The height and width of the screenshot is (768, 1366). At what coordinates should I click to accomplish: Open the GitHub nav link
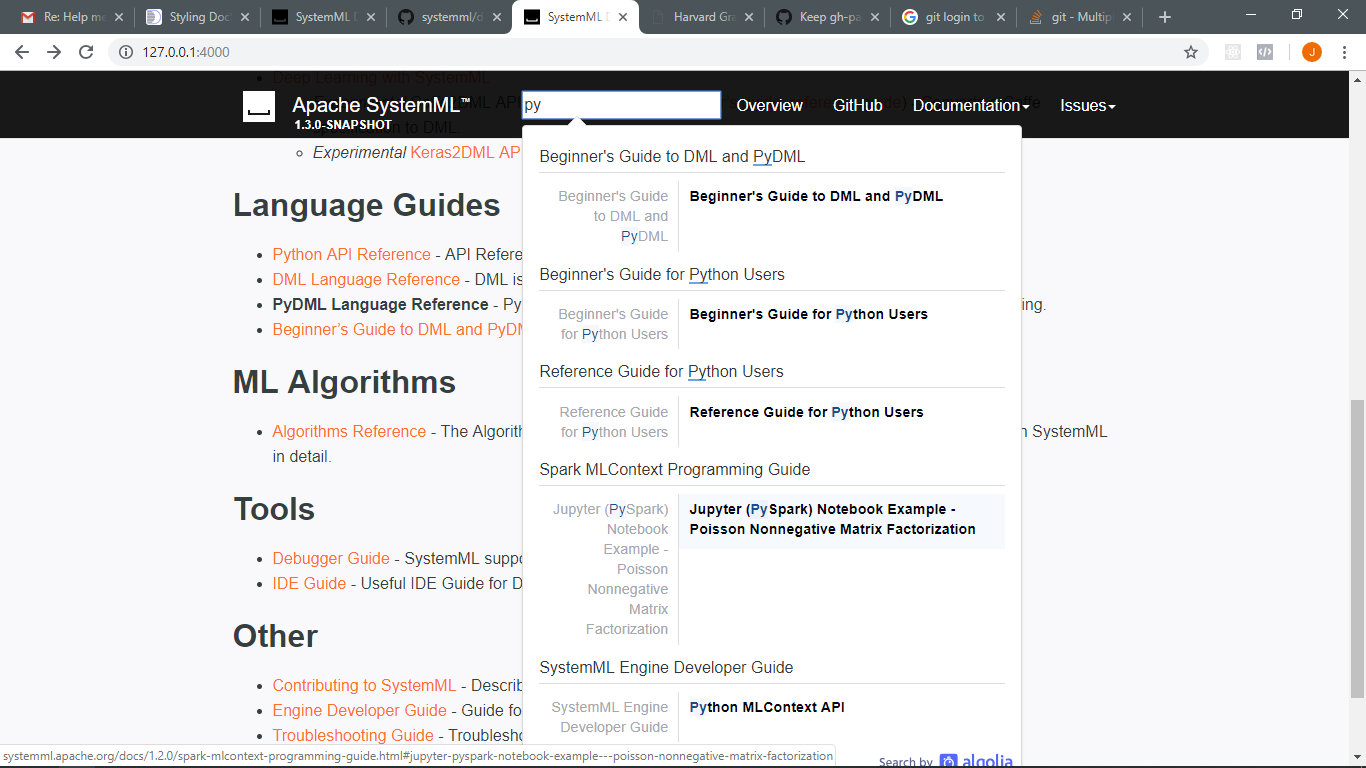(858, 106)
